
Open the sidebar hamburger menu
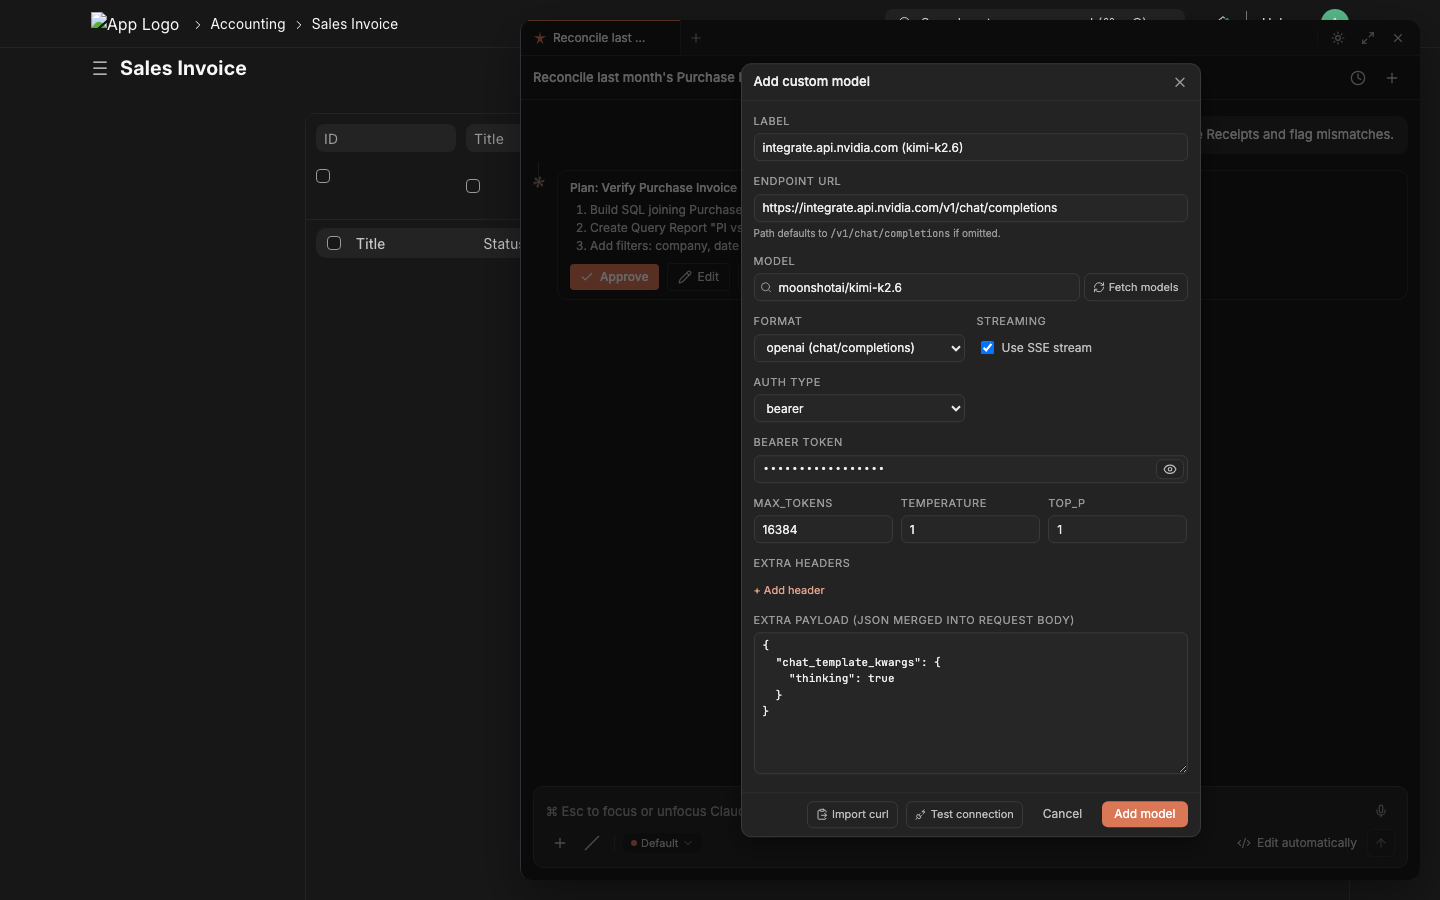(100, 68)
